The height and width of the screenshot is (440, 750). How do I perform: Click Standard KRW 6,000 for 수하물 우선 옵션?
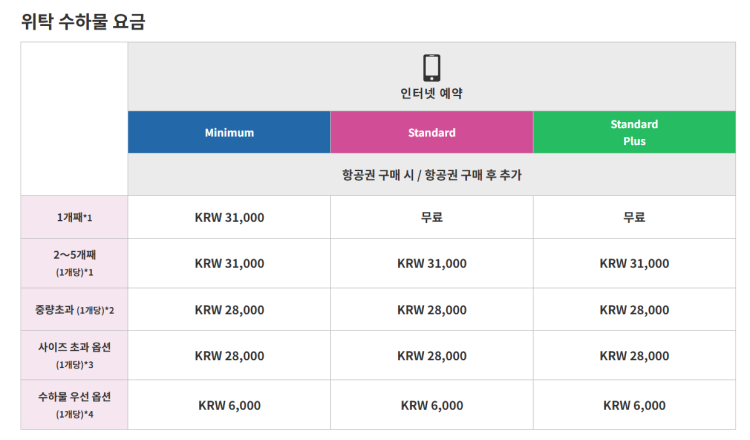[431, 405]
